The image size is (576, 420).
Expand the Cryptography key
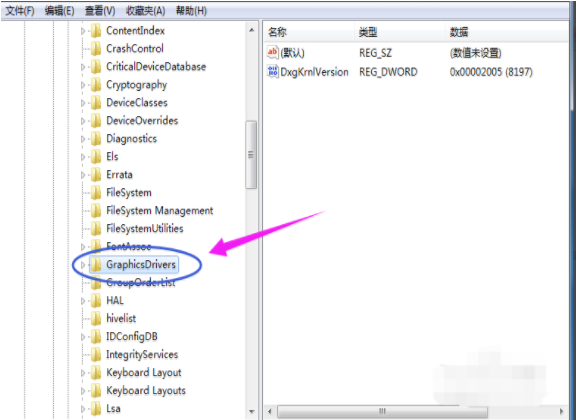click(83, 85)
